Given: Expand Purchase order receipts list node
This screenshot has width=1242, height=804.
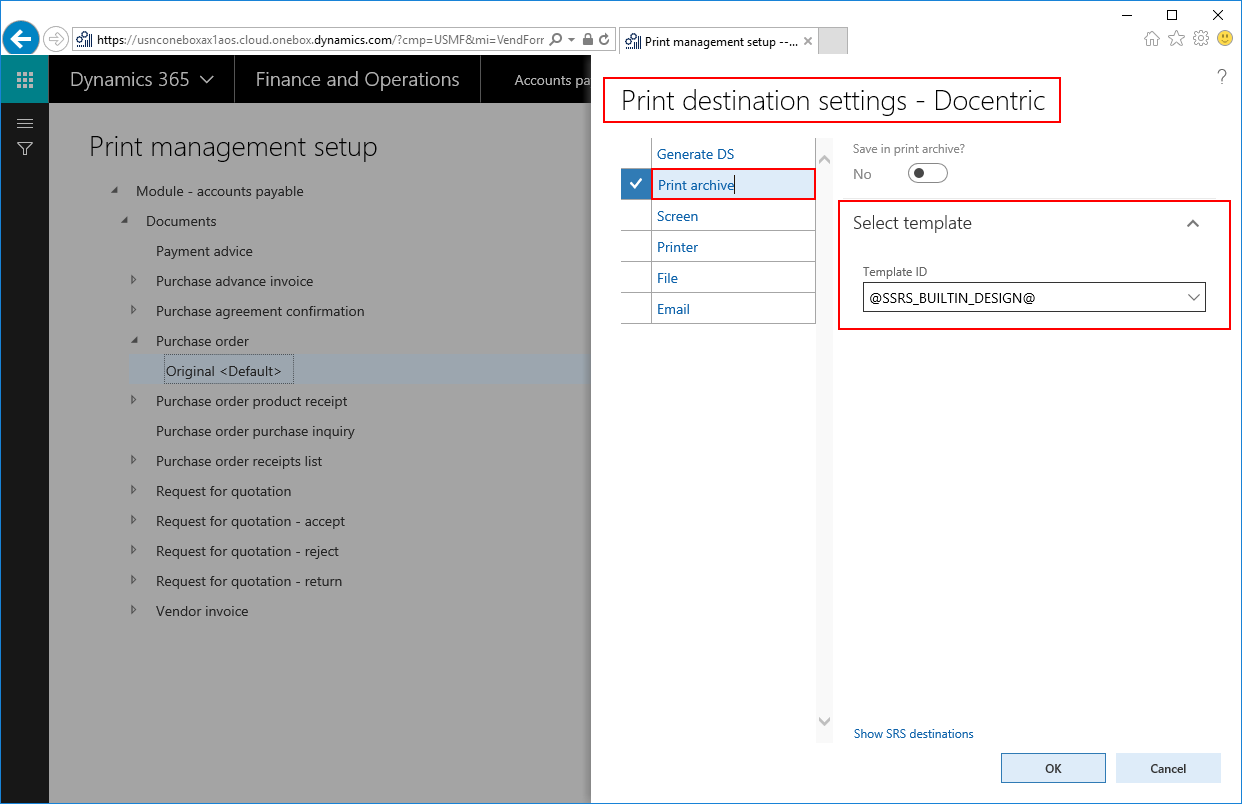Looking at the screenshot, I should pos(134,460).
